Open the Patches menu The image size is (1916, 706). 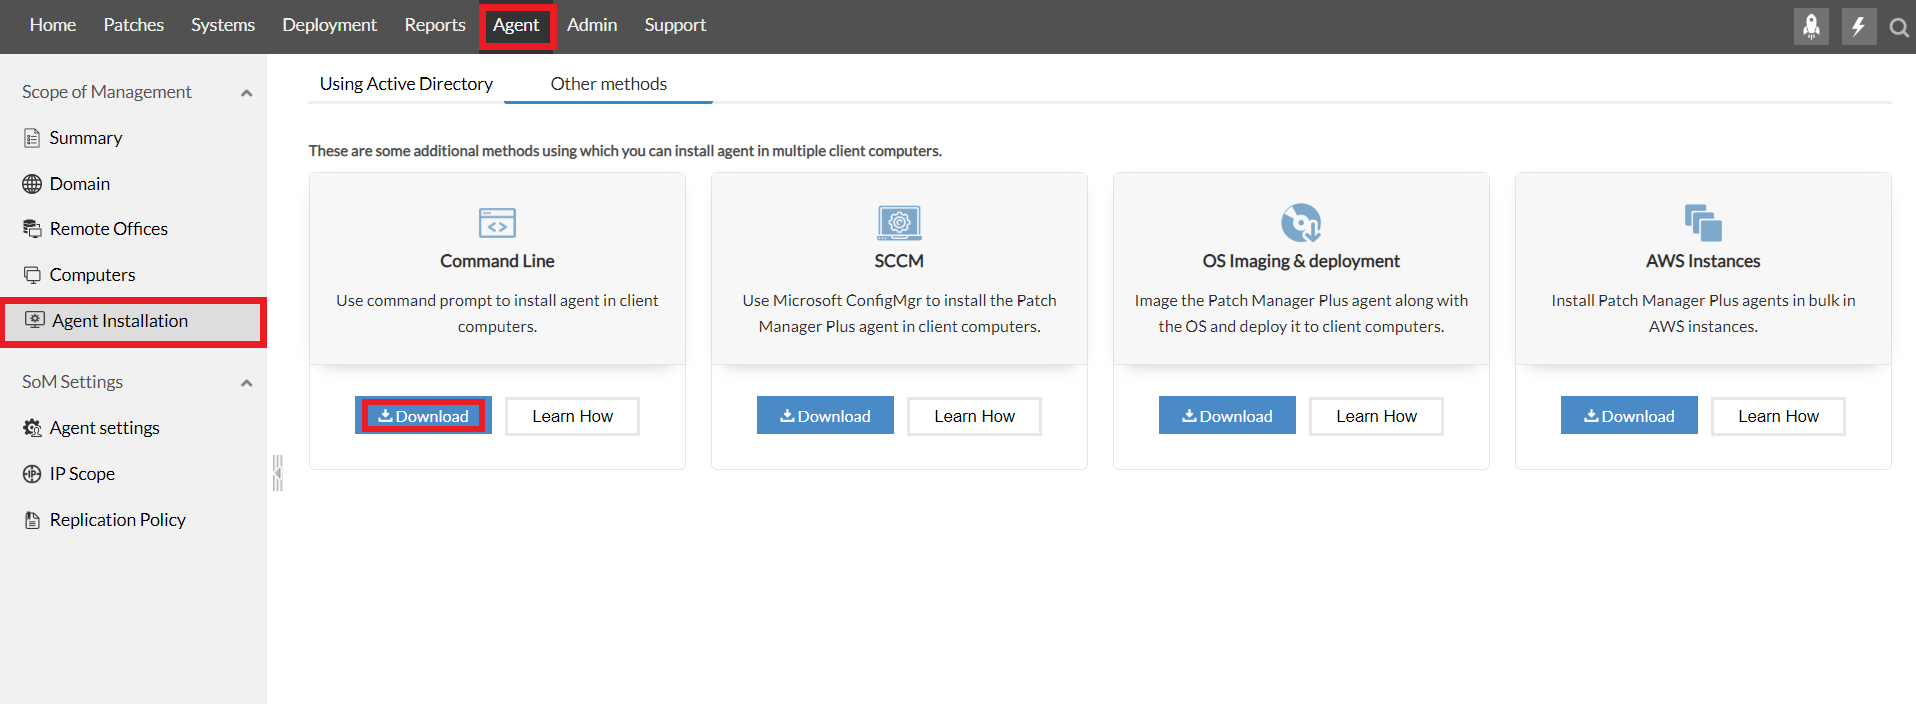pos(133,25)
